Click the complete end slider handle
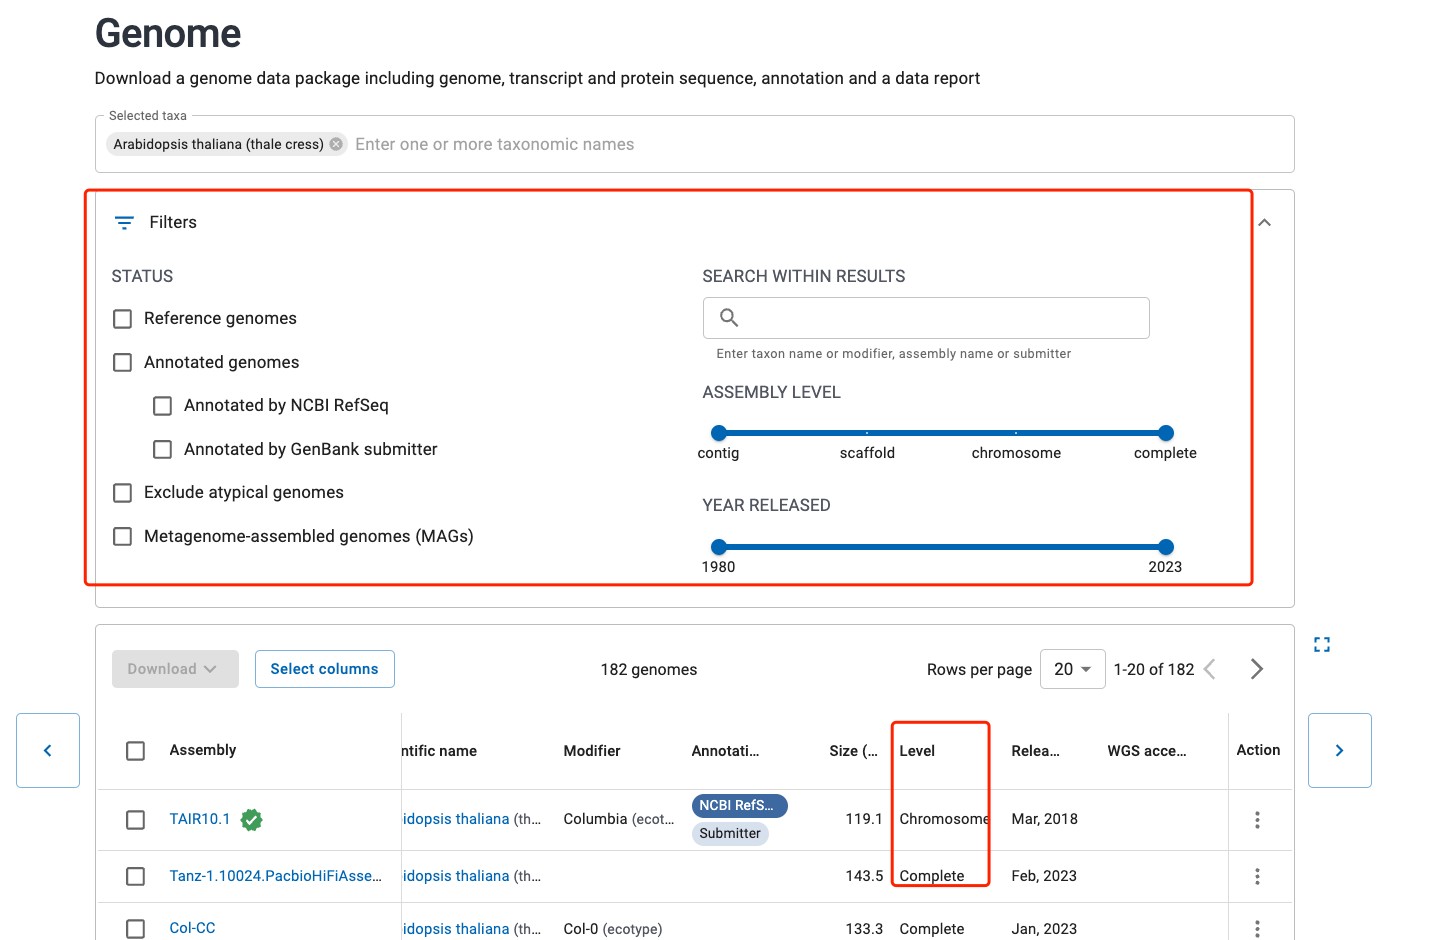The width and height of the screenshot is (1446, 940). [x=1166, y=433]
